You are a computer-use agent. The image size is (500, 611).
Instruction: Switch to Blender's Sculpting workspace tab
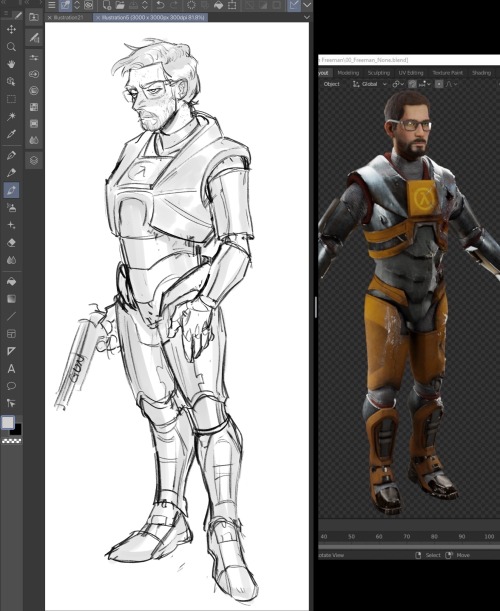[378, 73]
